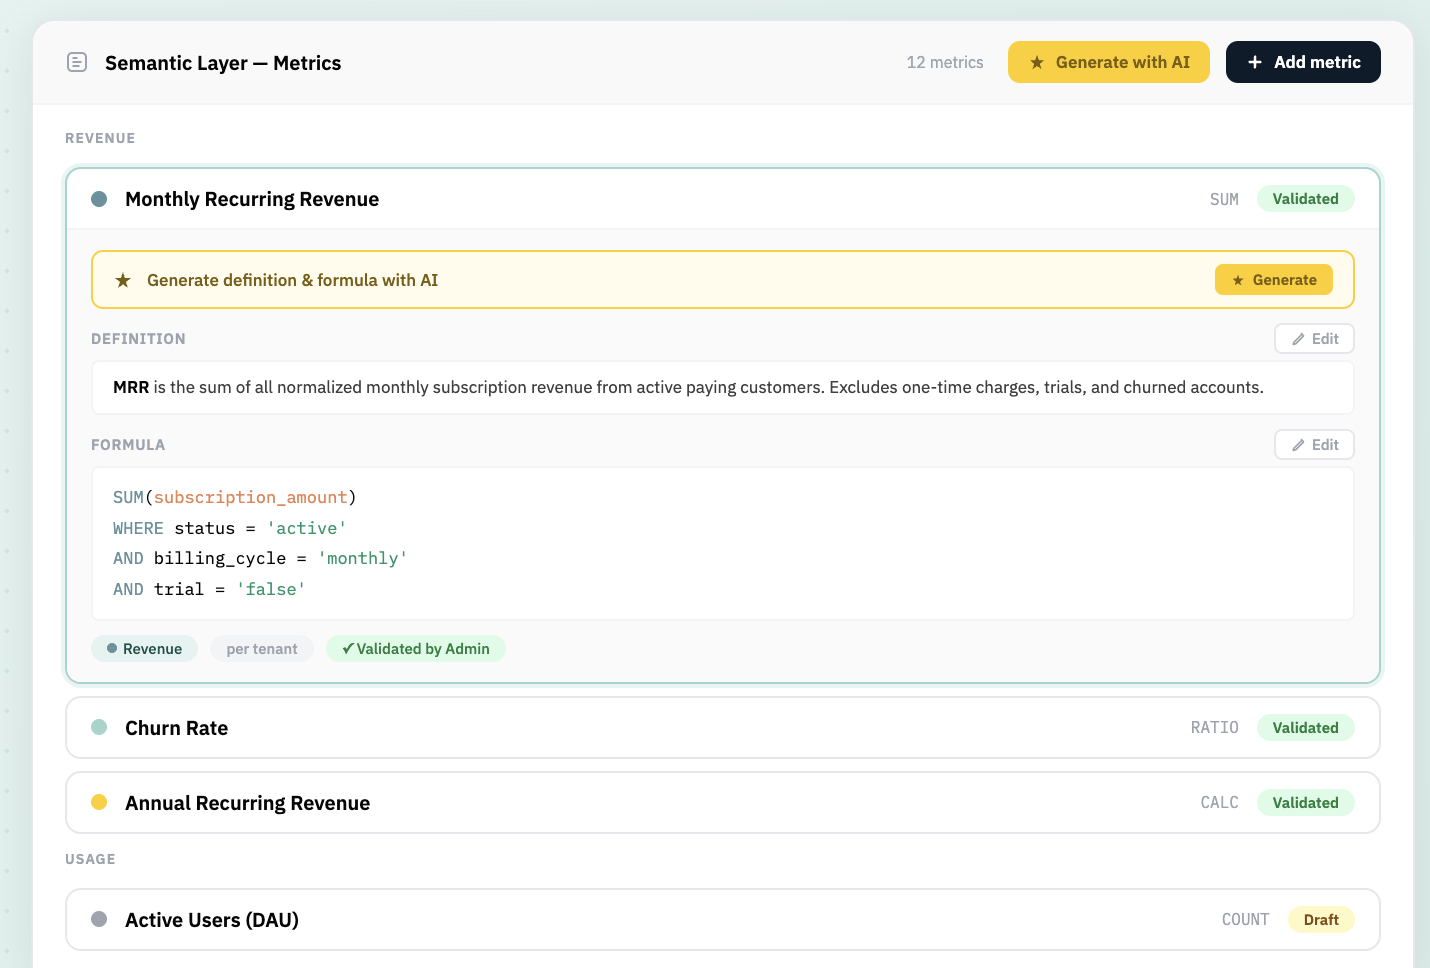Click the plus icon in Add metric
Viewport: 1430px width, 968px height.
point(1255,62)
